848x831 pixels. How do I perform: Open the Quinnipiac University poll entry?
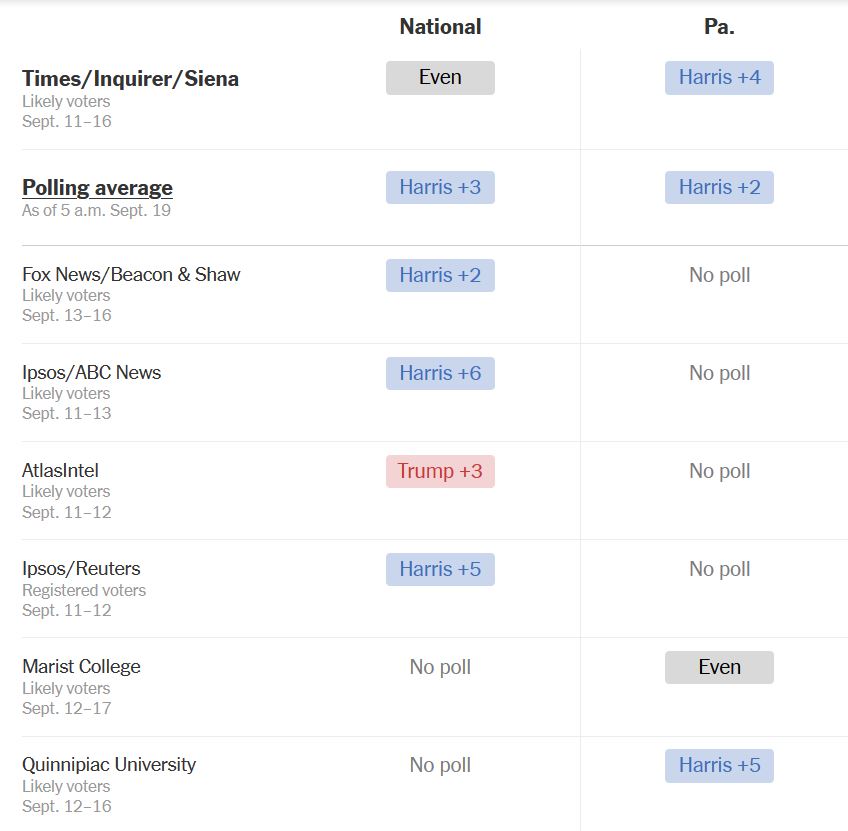click(109, 765)
